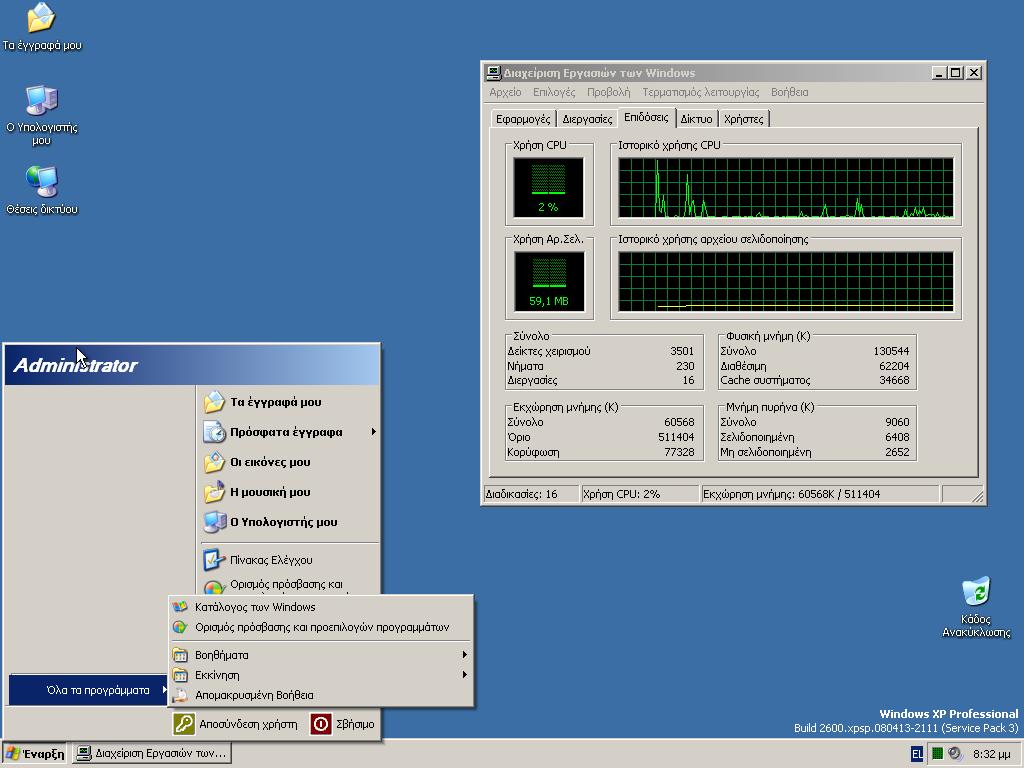Click Πρόσφατα έγγραφα icon in Start menu
The image size is (1024, 768).
point(214,432)
